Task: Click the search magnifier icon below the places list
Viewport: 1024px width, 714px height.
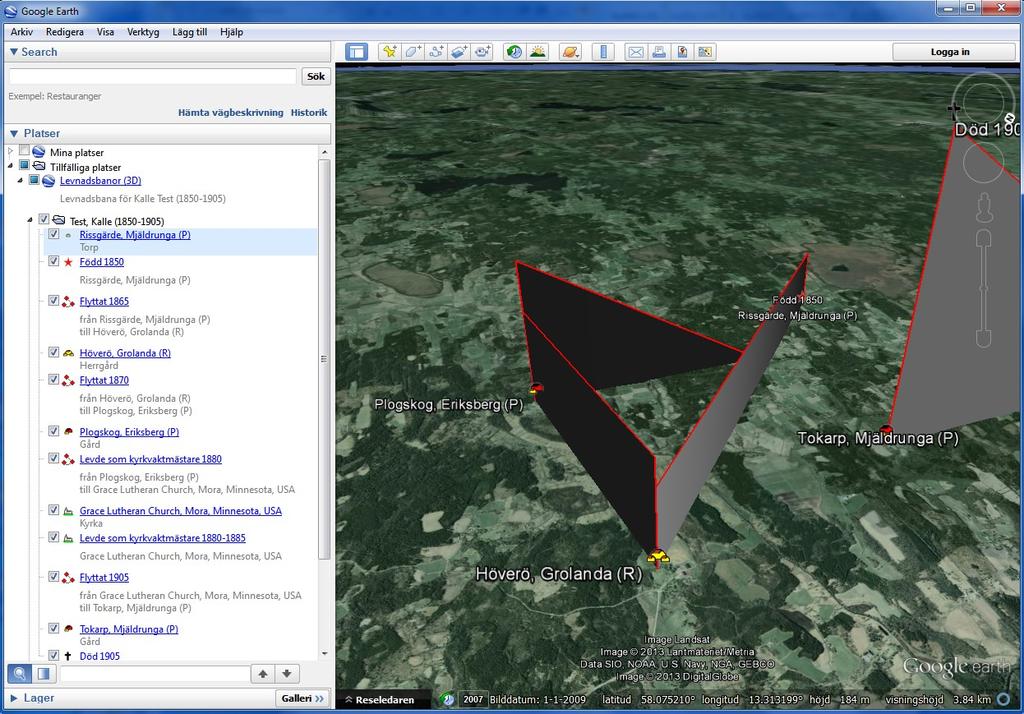Action: click(x=20, y=673)
